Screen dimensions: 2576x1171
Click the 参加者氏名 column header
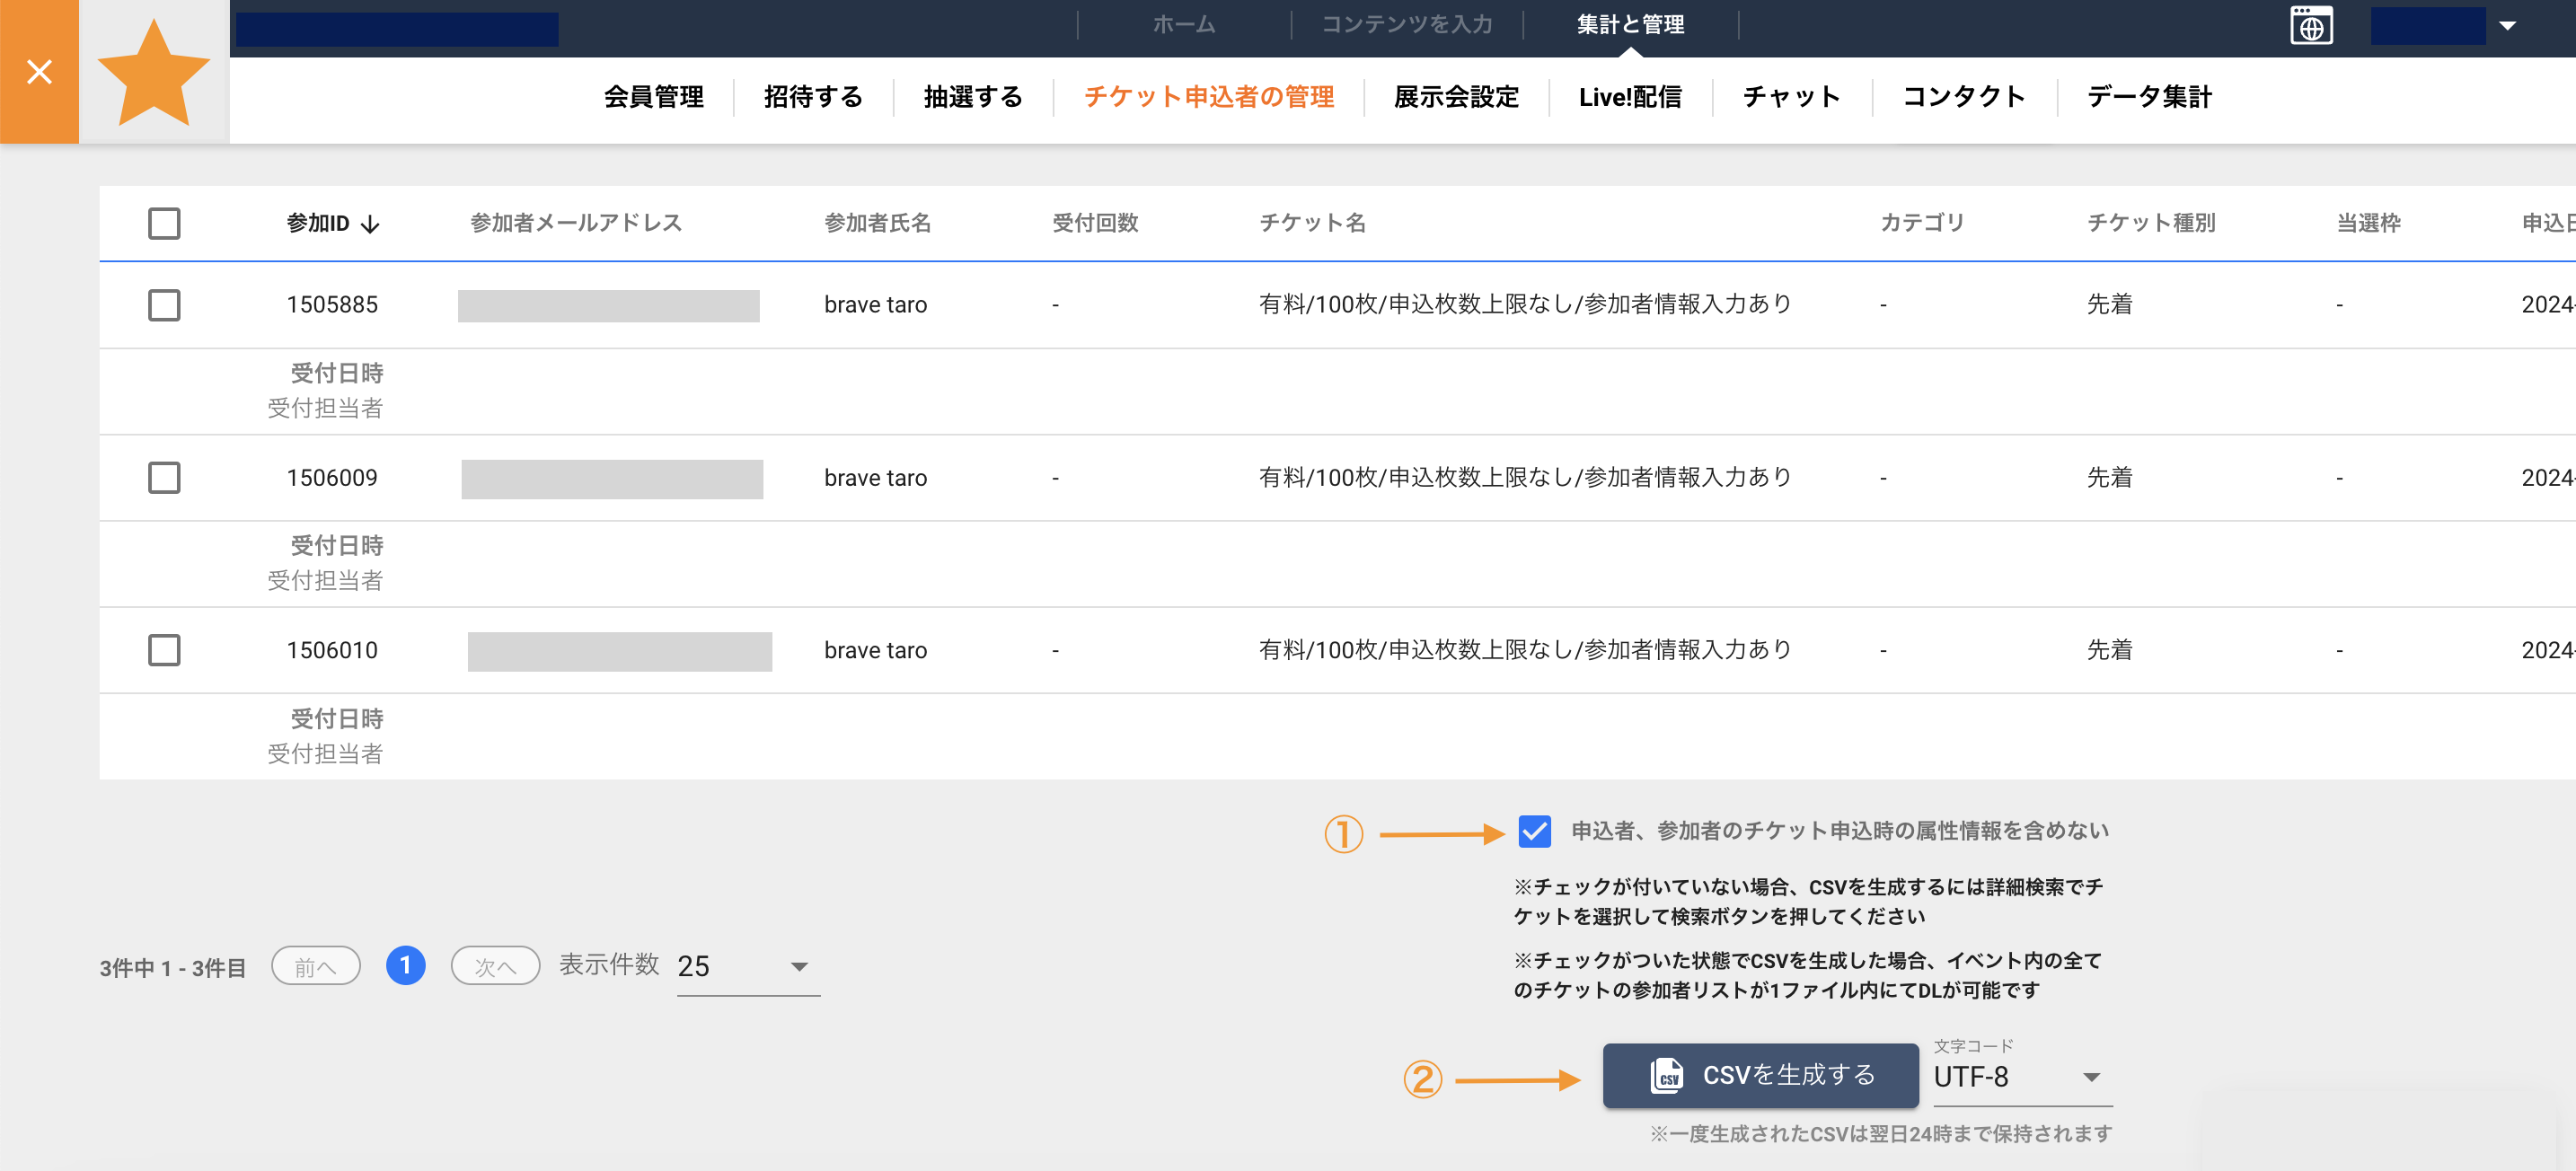coord(877,223)
